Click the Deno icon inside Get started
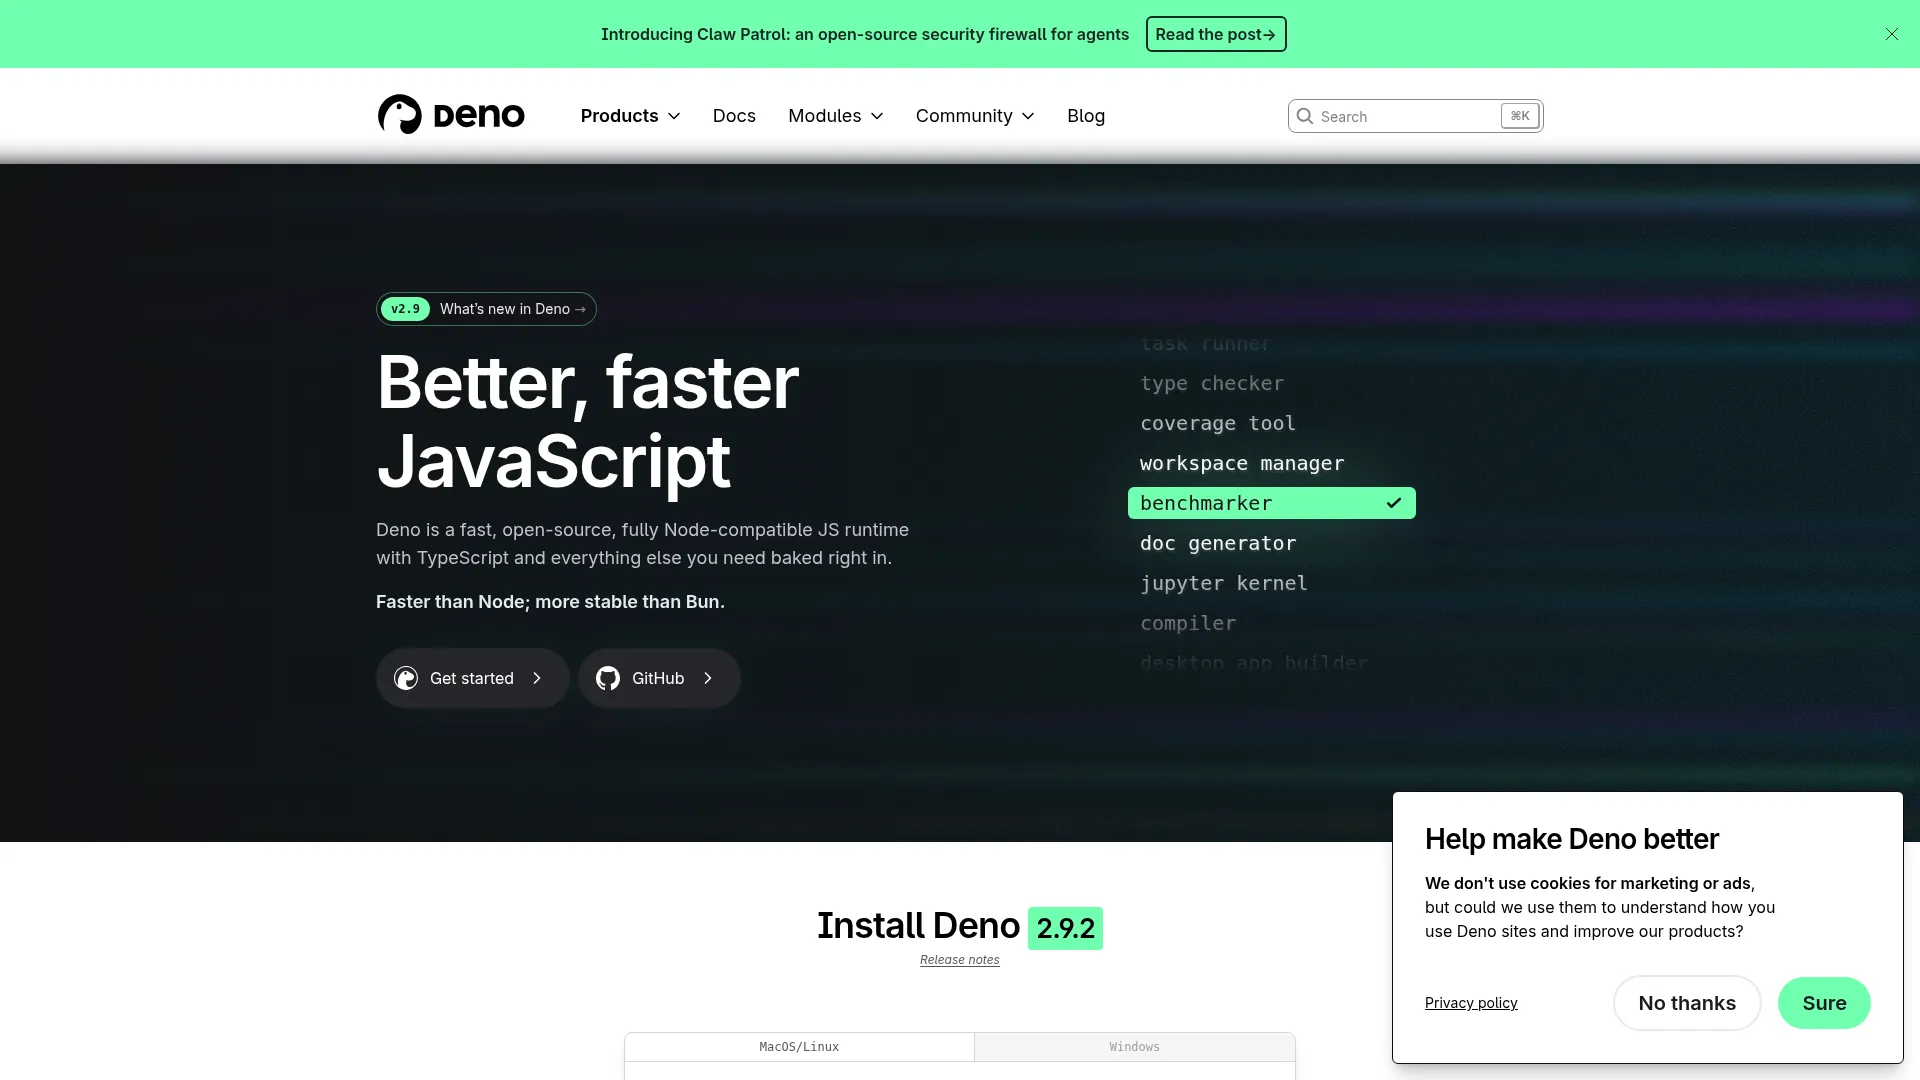Viewport: 1920px width, 1080px height. tap(406, 678)
